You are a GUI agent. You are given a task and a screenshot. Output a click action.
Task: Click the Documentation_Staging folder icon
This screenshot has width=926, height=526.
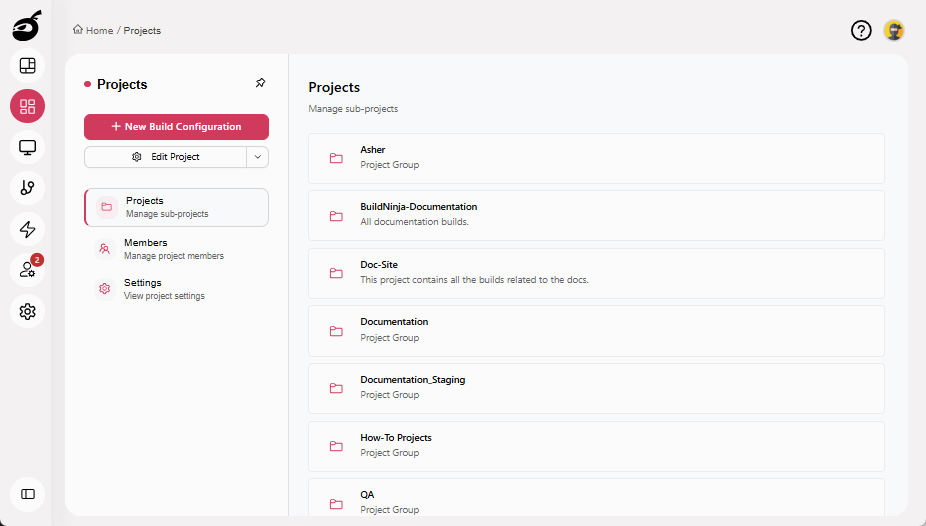click(336, 388)
